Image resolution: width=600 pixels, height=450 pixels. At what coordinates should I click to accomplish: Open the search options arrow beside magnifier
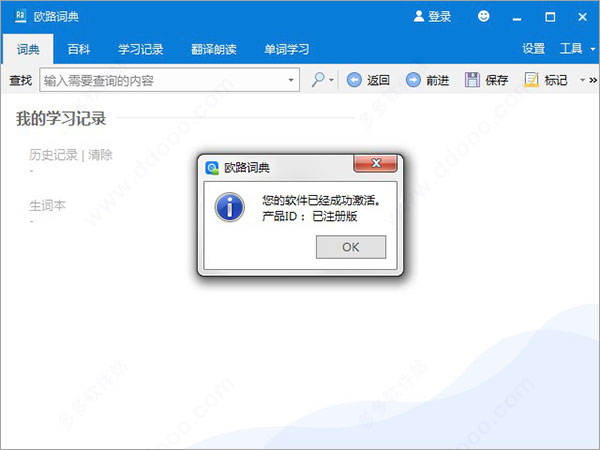(331, 80)
